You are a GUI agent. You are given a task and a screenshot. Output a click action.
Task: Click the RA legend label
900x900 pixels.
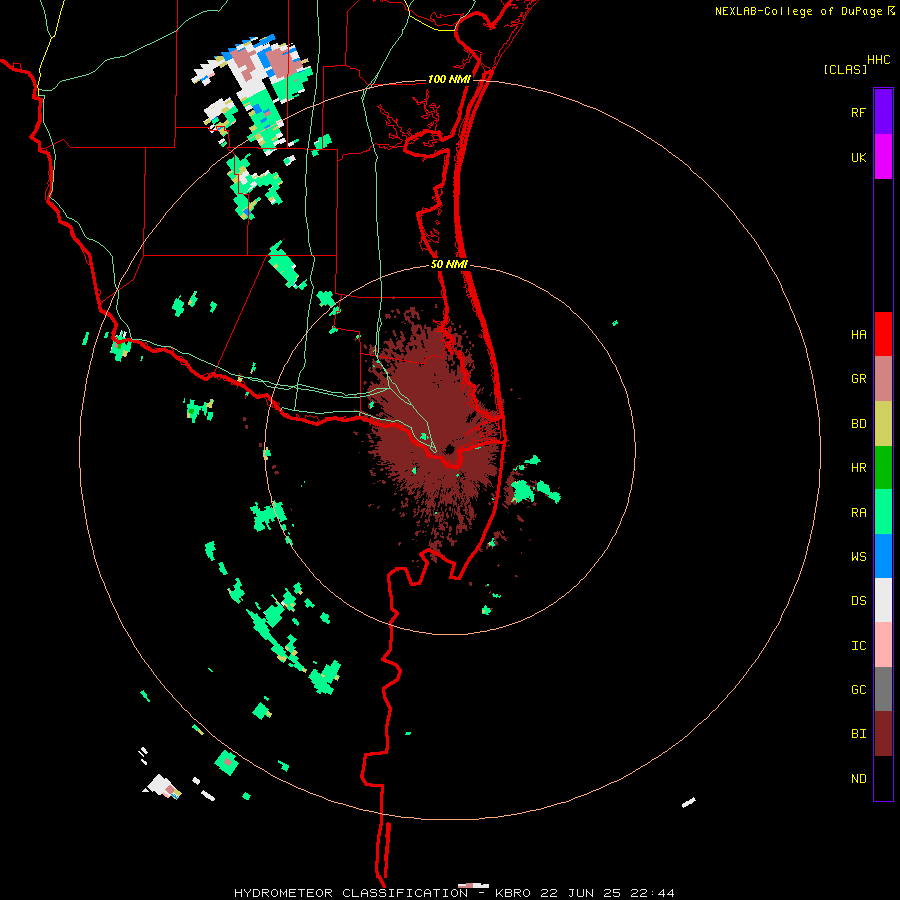(858, 513)
